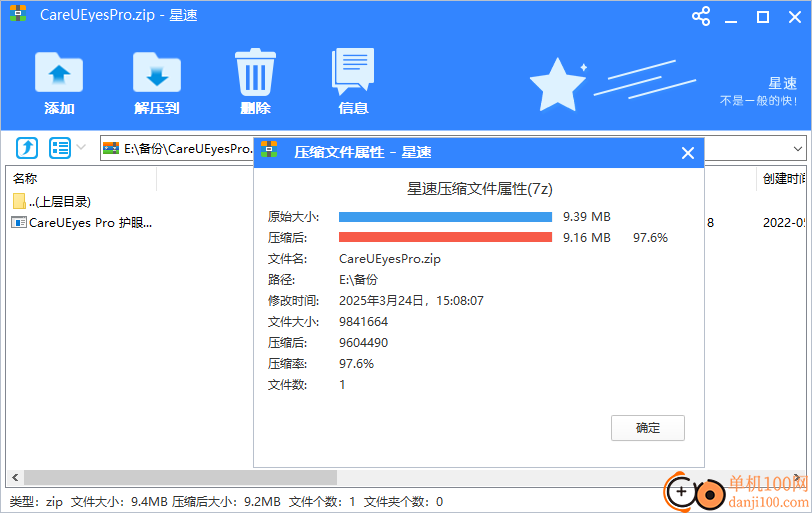Click the CareUEyesPro.zip file name value

(x=389, y=259)
